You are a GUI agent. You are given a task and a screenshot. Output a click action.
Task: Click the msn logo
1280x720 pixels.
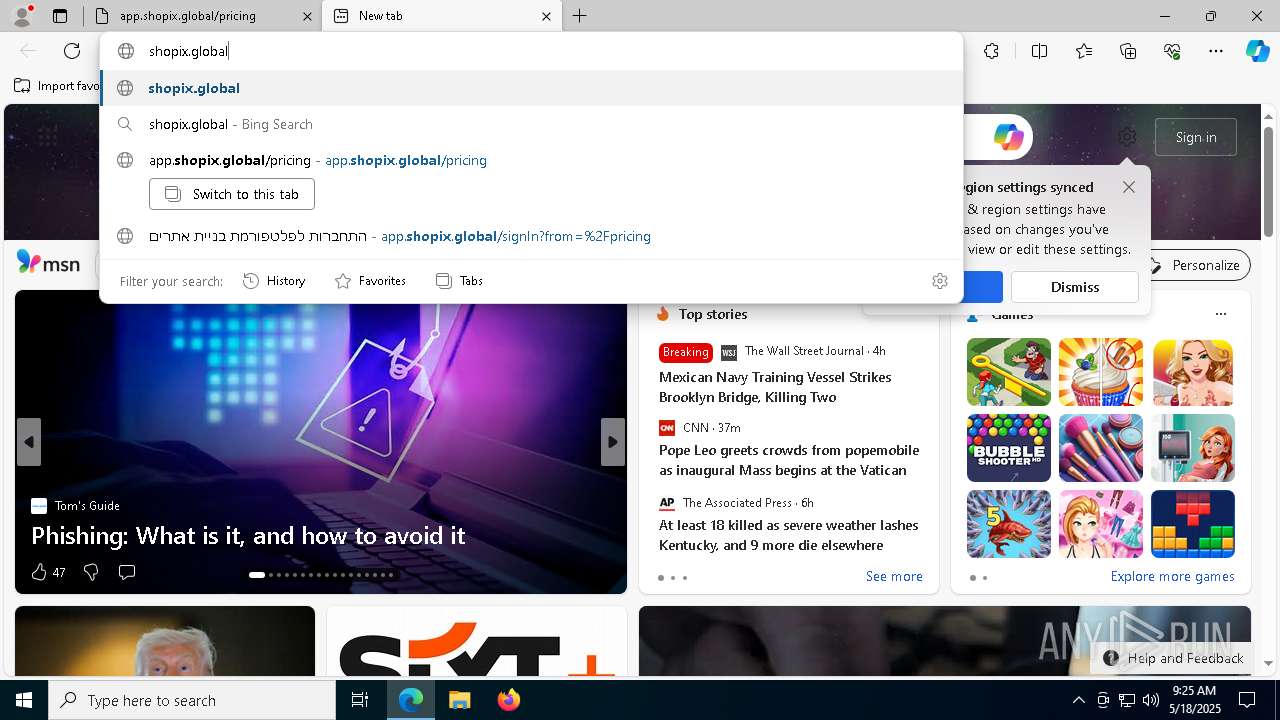49,263
